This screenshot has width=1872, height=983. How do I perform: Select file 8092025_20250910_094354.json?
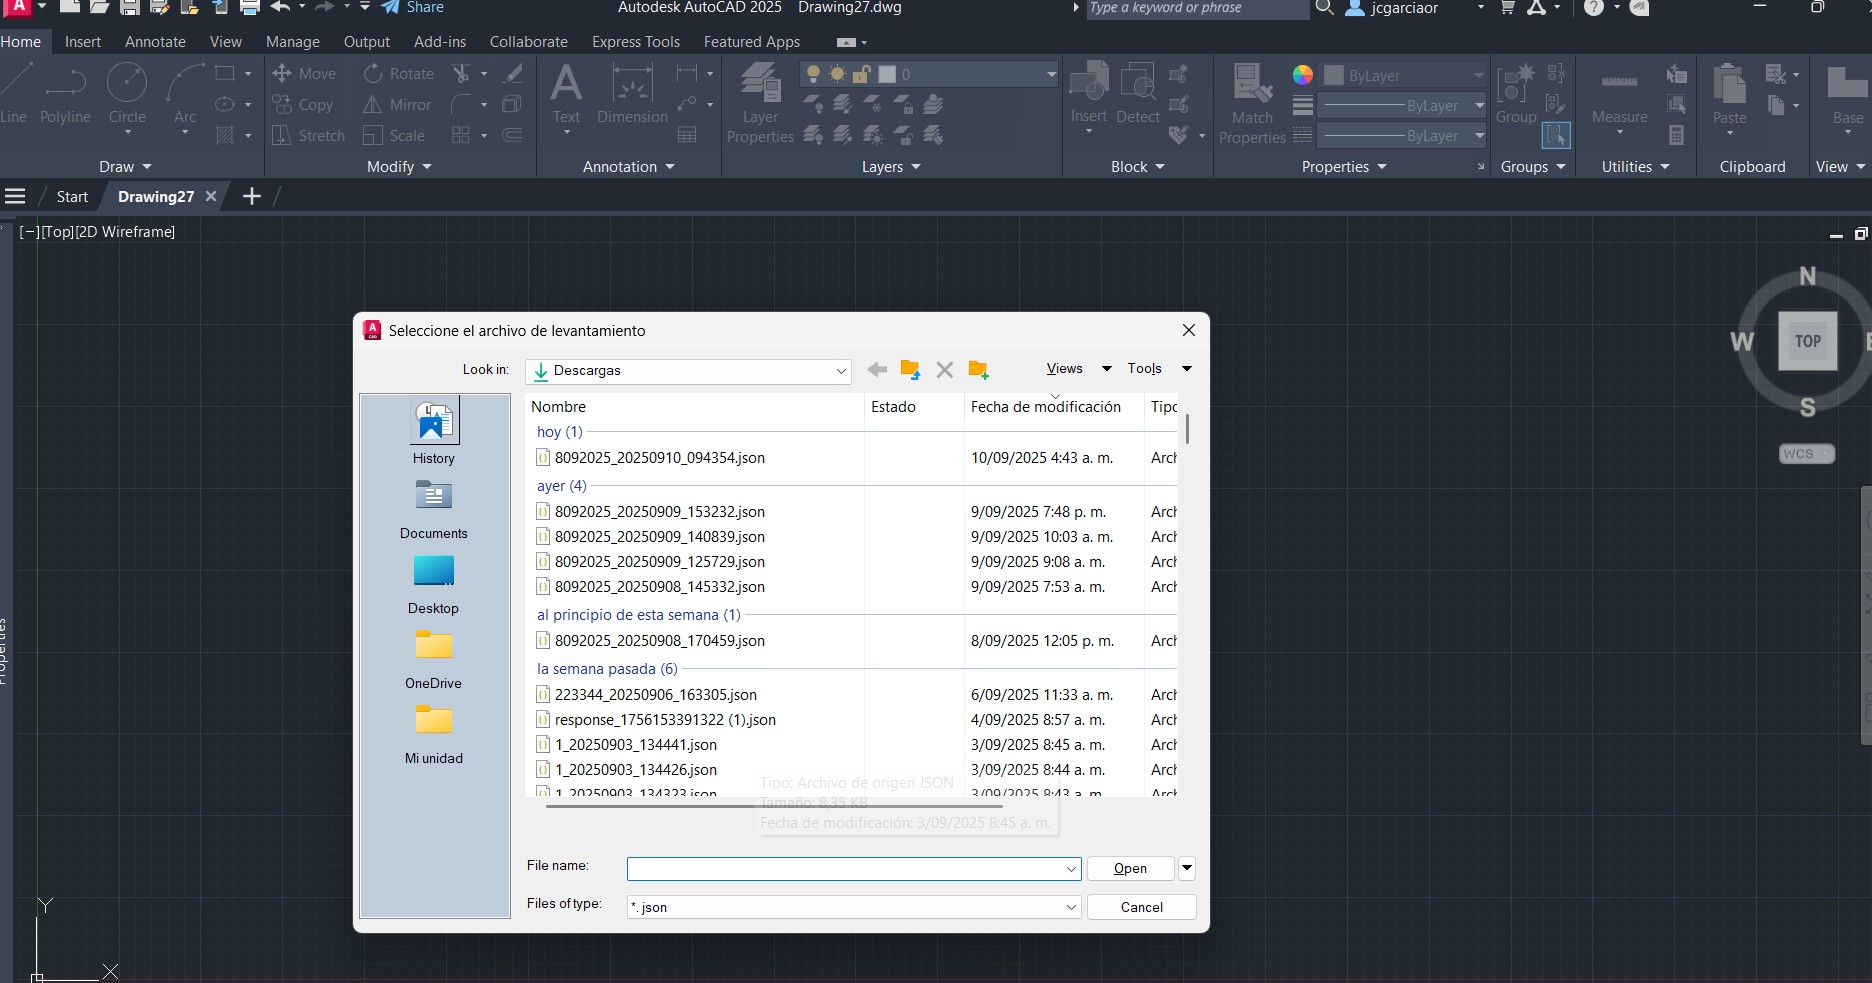click(x=659, y=458)
